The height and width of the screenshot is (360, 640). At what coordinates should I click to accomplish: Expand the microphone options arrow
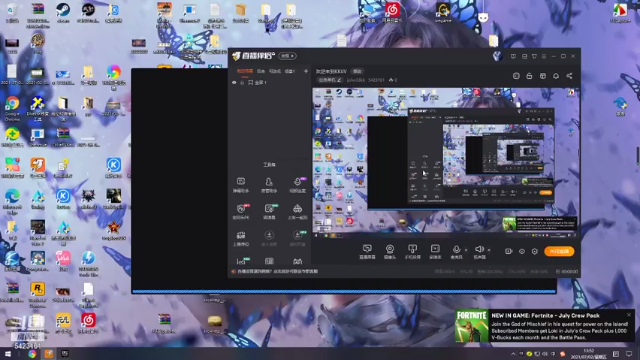[466, 250]
